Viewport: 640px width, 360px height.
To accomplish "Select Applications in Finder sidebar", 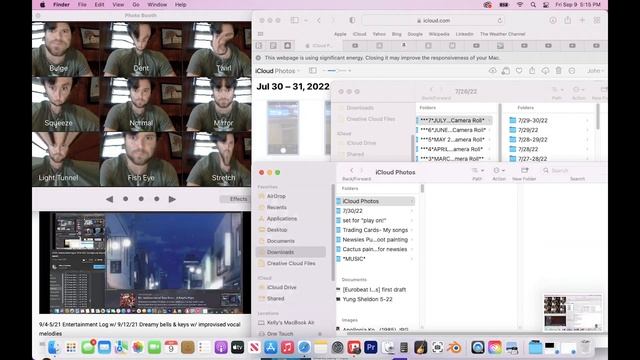I will tap(291, 218).
